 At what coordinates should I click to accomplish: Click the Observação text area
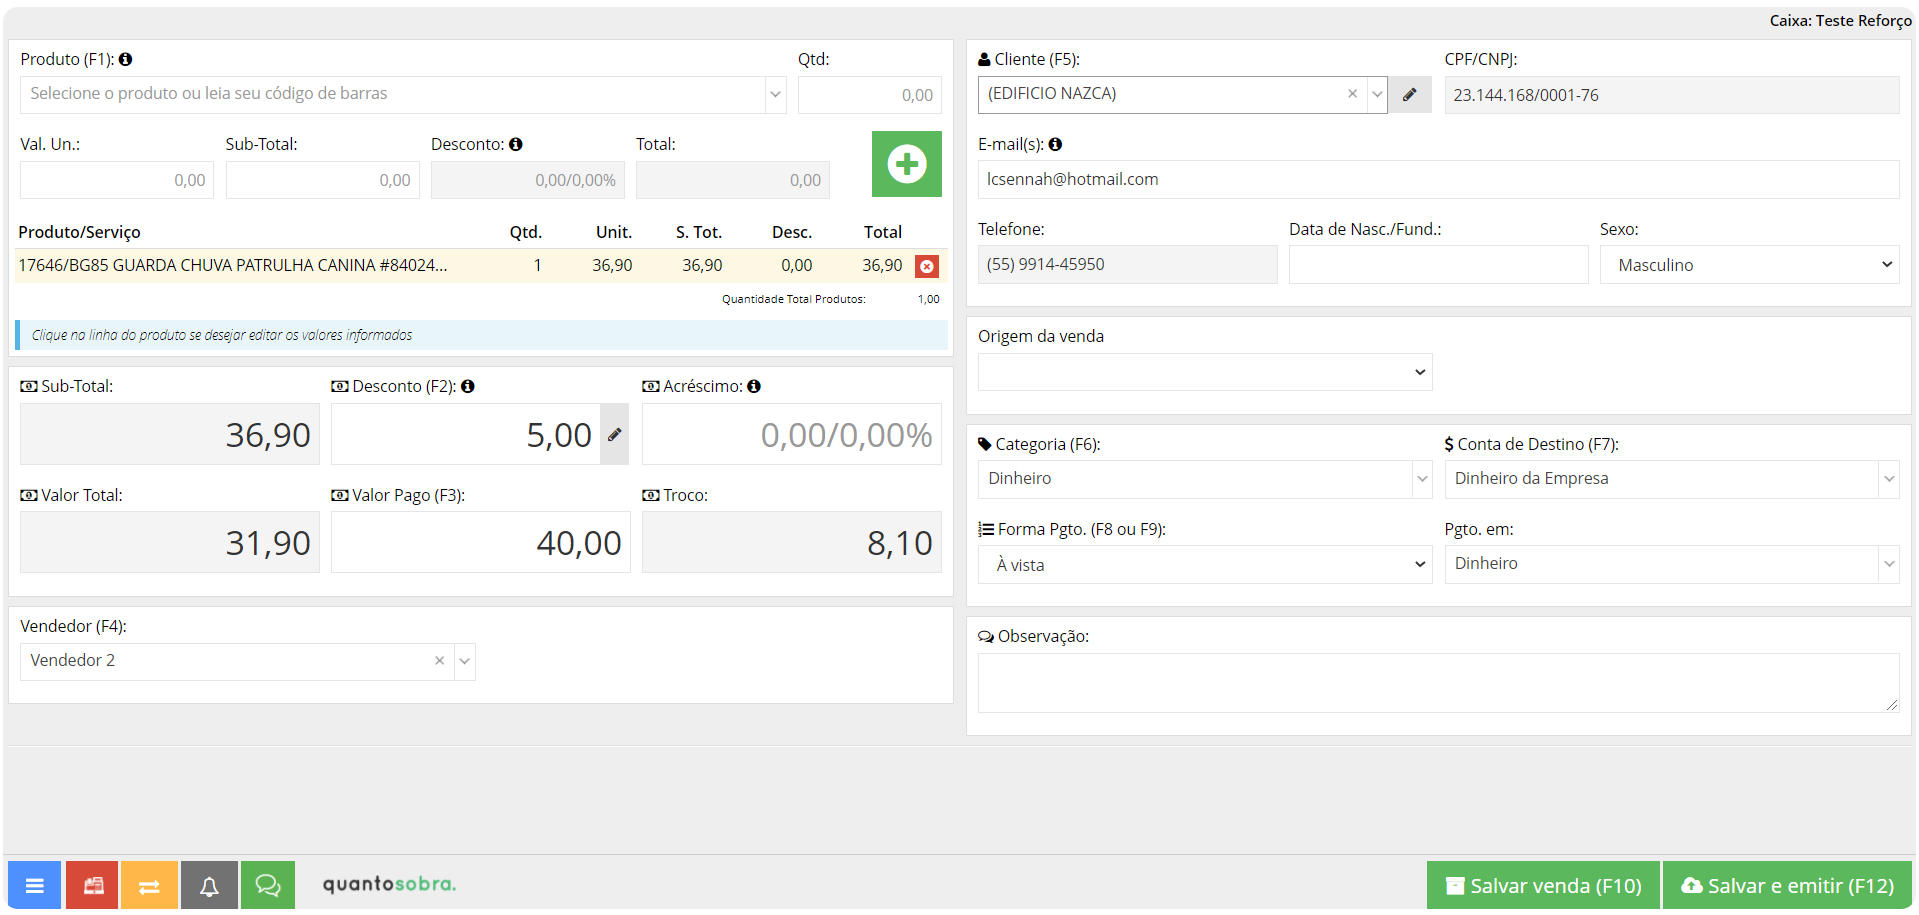(x=1437, y=682)
